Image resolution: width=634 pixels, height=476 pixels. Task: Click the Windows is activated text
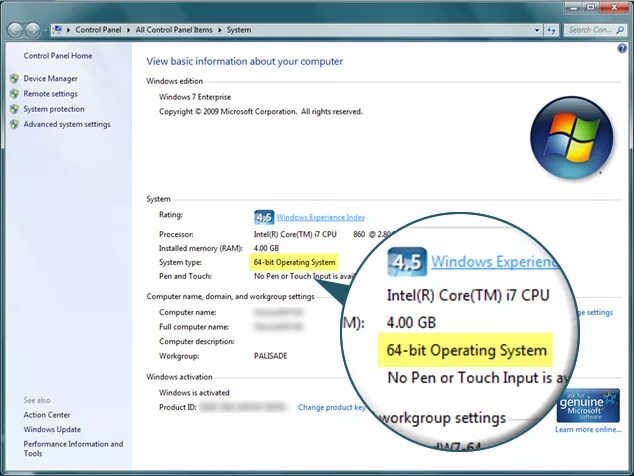click(x=194, y=393)
